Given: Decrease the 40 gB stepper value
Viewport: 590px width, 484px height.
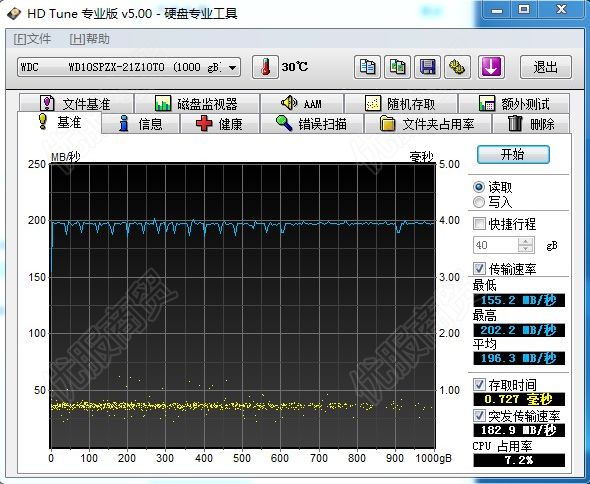Looking at the screenshot, I should (x=525, y=248).
